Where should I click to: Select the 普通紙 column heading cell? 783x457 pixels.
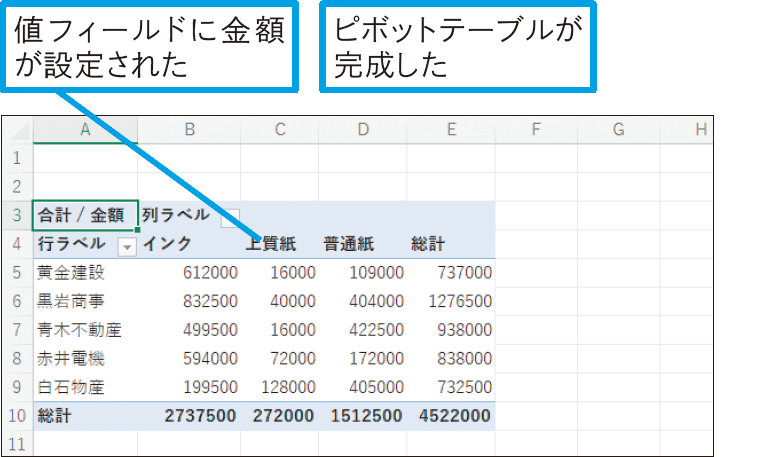(348, 243)
